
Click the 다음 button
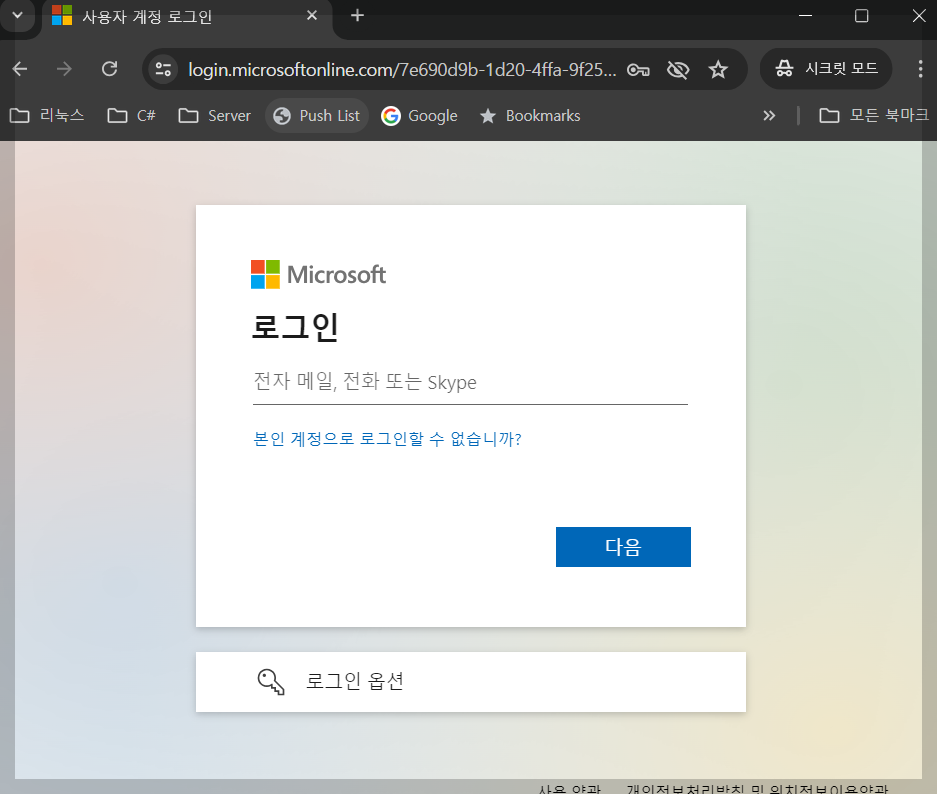pyautogui.click(x=623, y=547)
